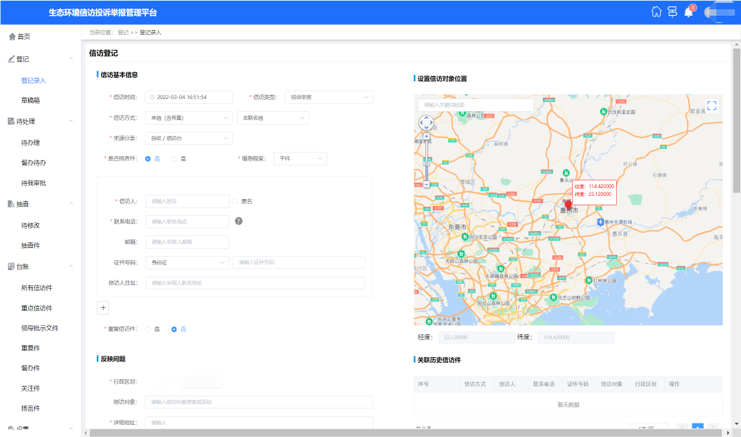Image resolution: width=741 pixels, height=437 pixels.
Task: Click the 信访人 name input field
Action: (x=187, y=201)
